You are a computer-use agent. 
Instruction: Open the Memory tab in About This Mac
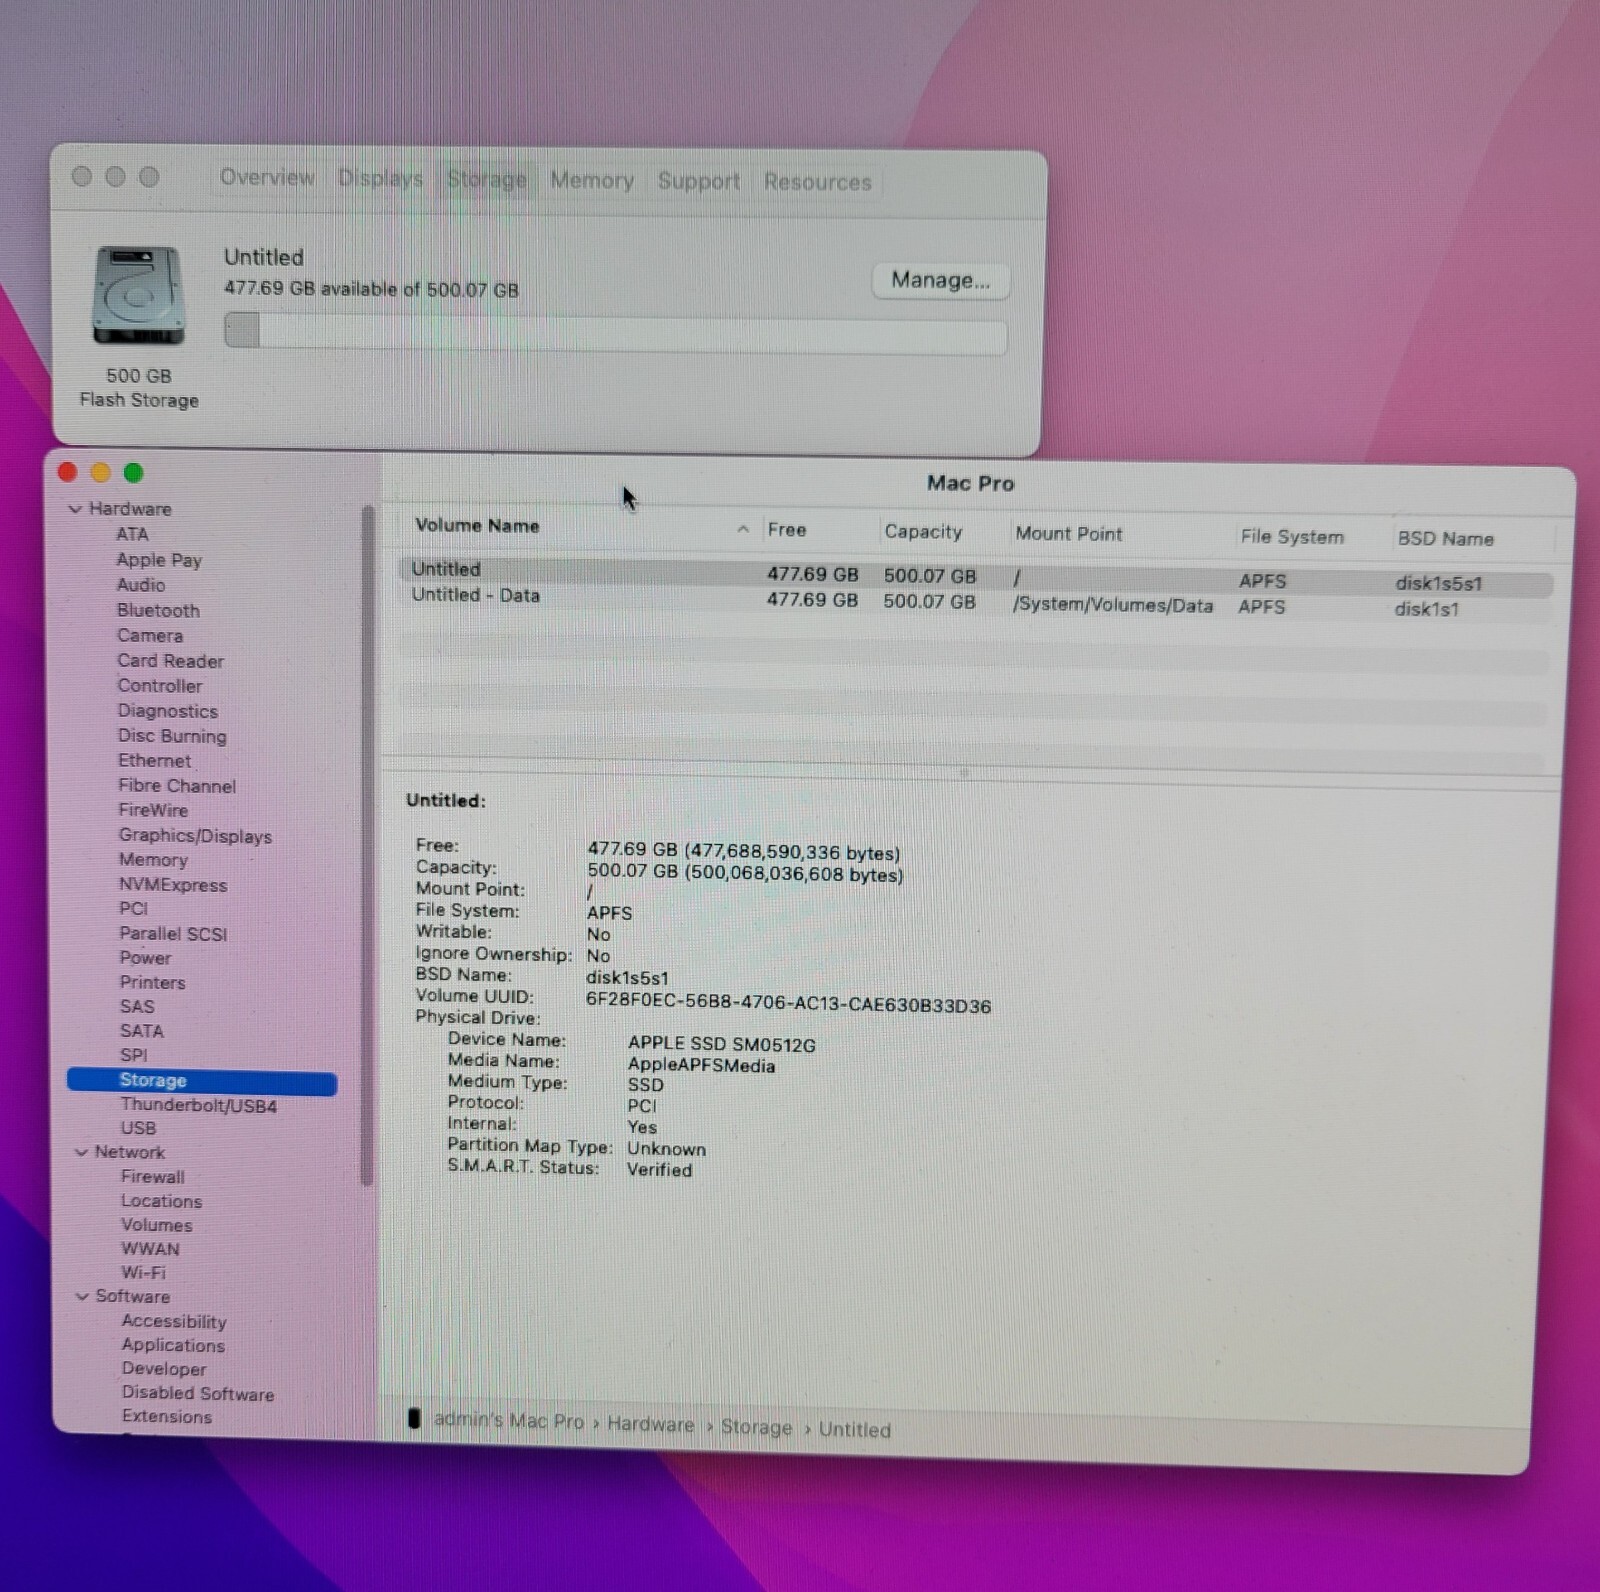click(592, 180)
